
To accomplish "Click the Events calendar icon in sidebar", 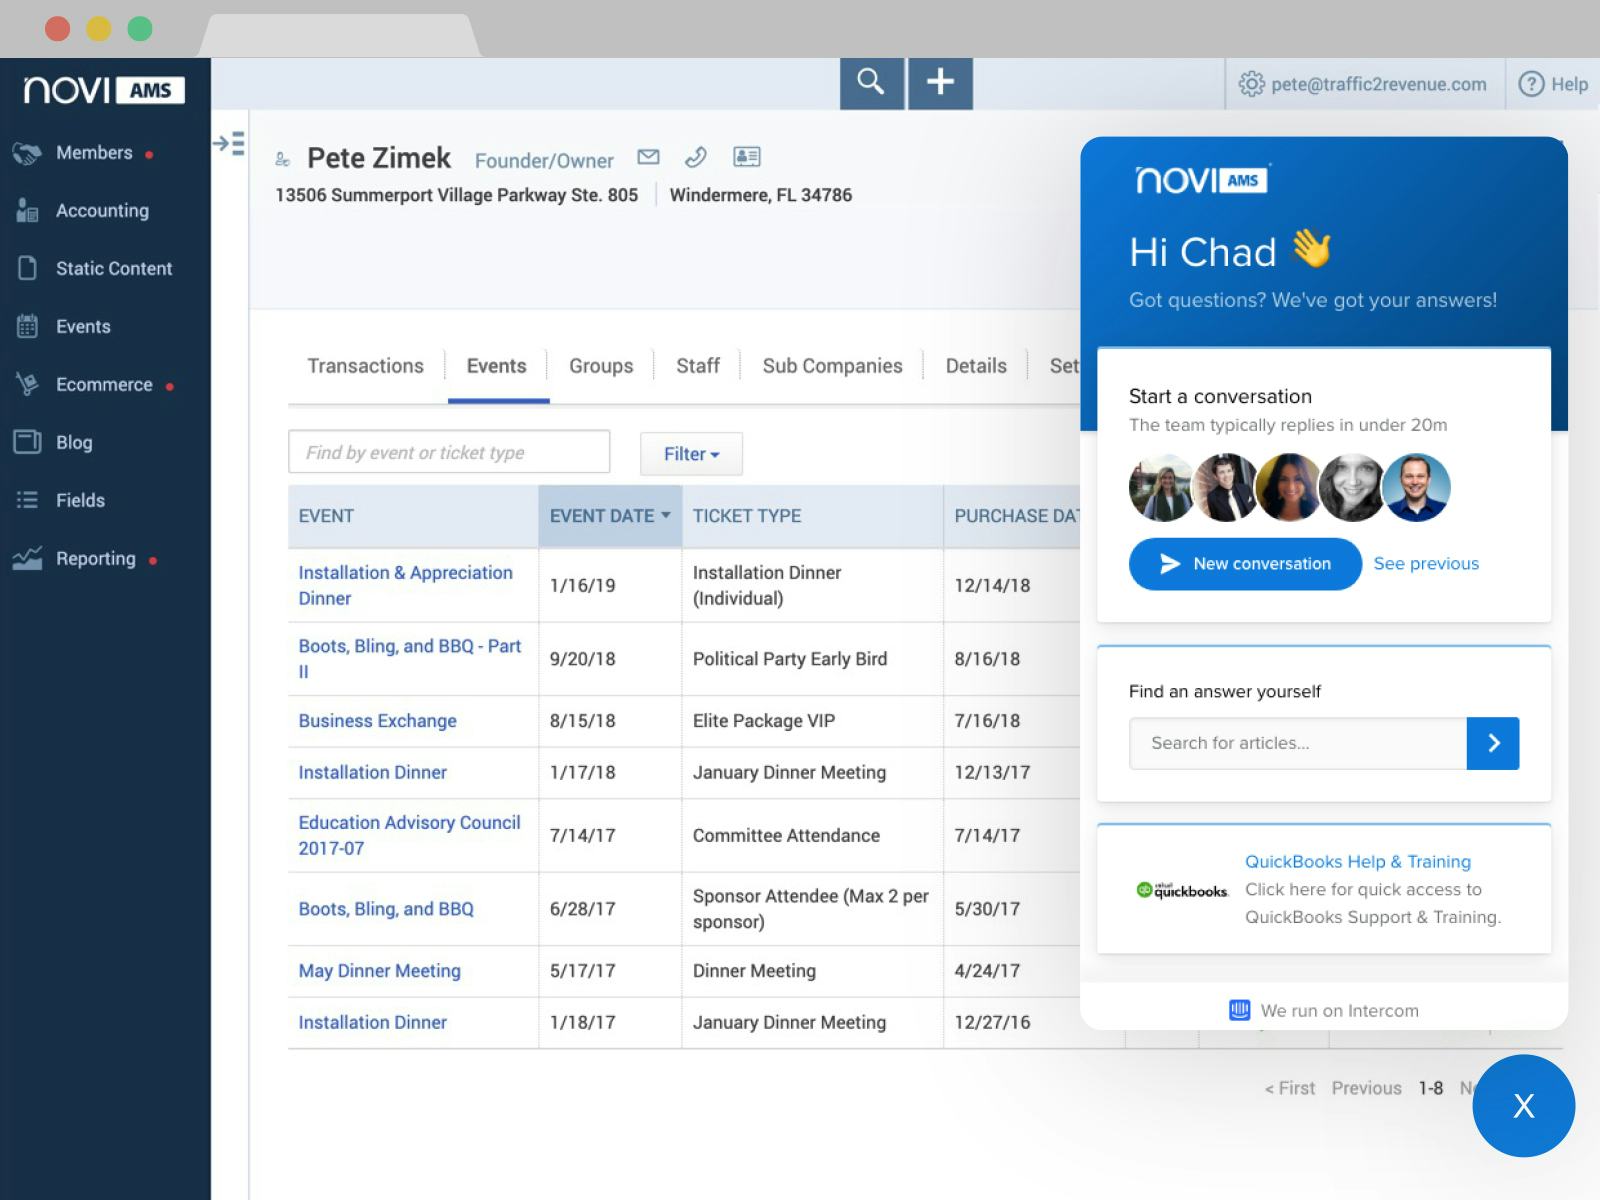I will 29,326.
